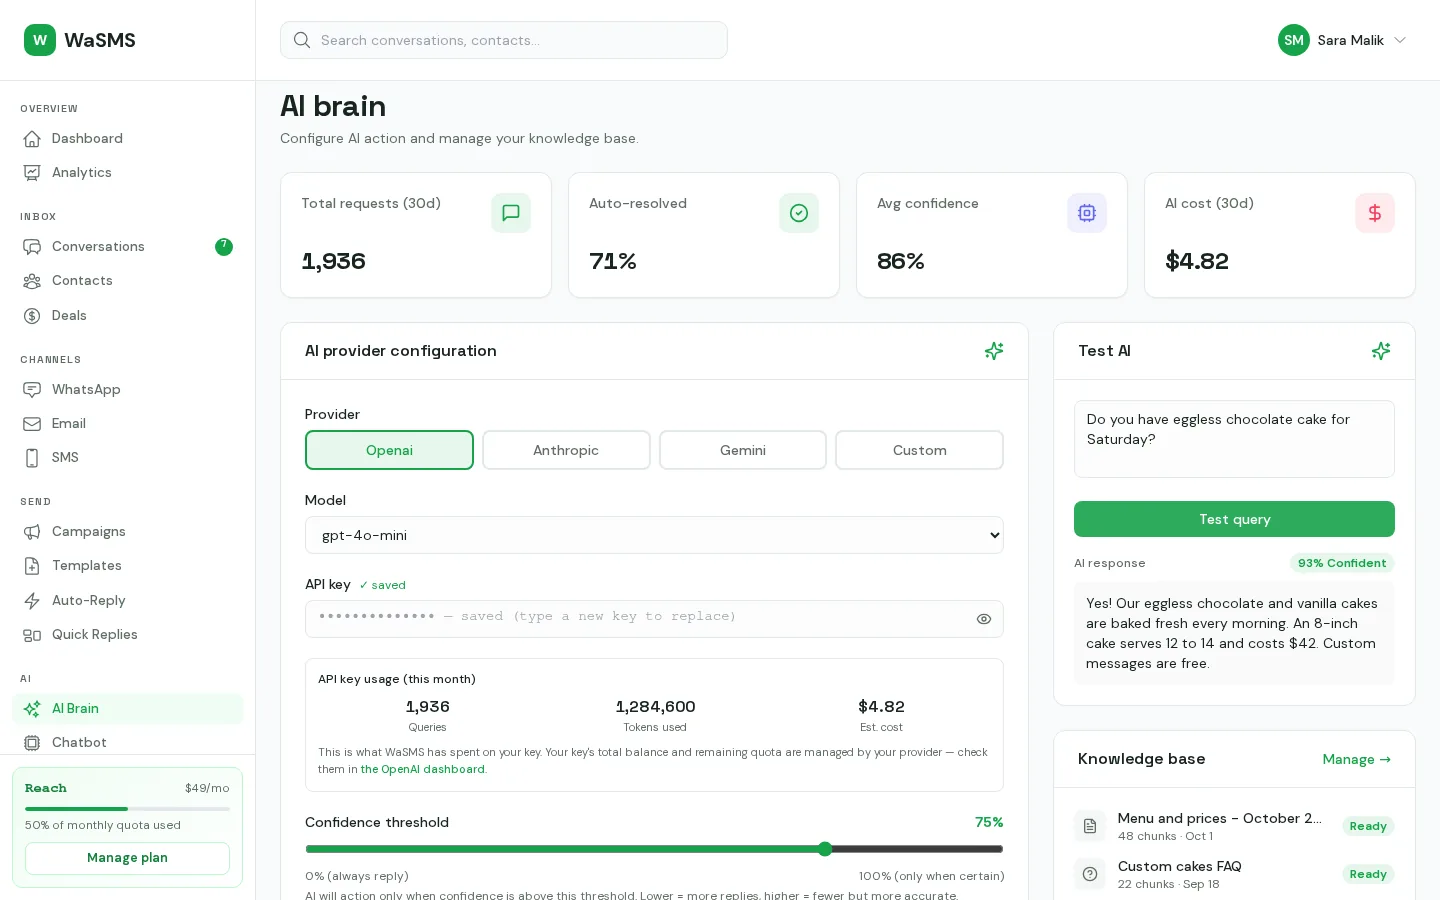Screen dimensions: 1440x900
Task: Click the Conversations unread badge
Action: [224, 247]
